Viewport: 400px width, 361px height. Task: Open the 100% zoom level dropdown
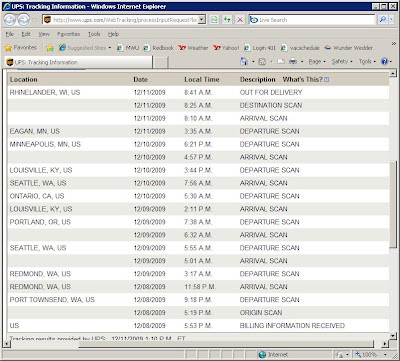pos(385,355)
